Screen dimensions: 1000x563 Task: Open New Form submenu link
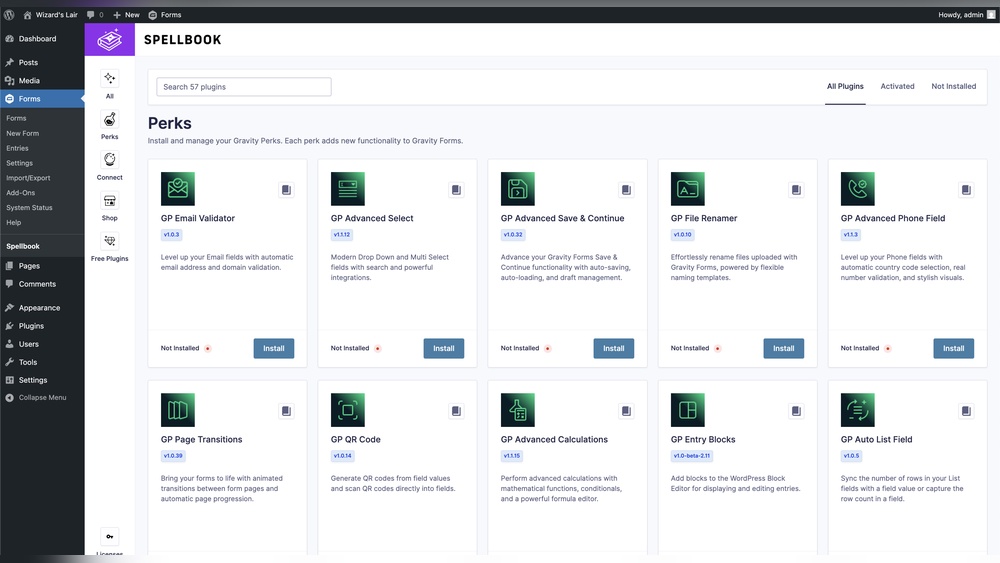pos(23,133)
